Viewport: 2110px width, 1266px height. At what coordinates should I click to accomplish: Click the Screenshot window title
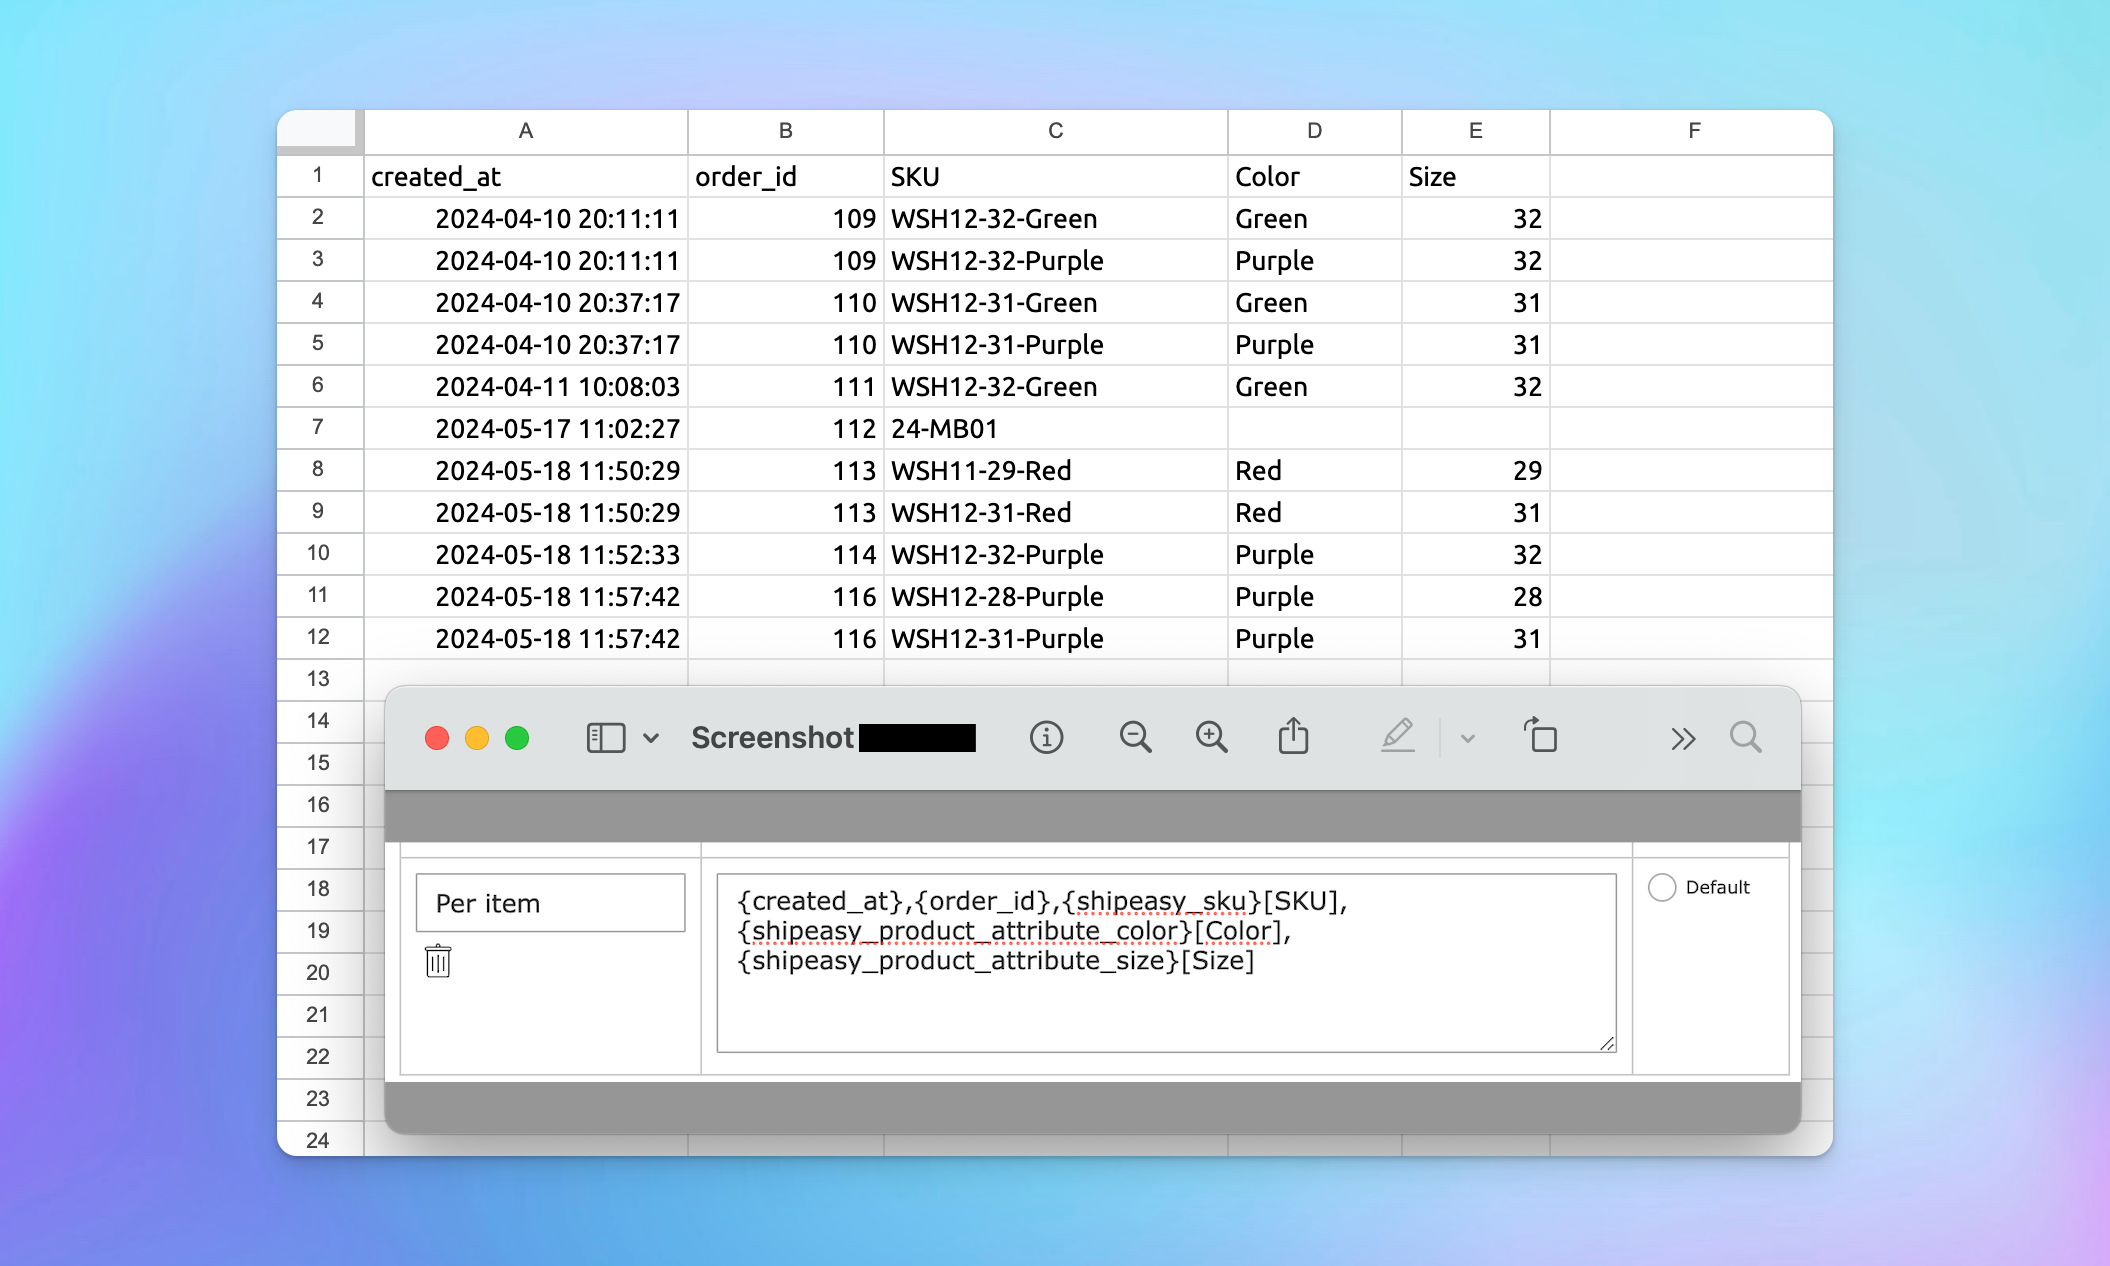772,738
